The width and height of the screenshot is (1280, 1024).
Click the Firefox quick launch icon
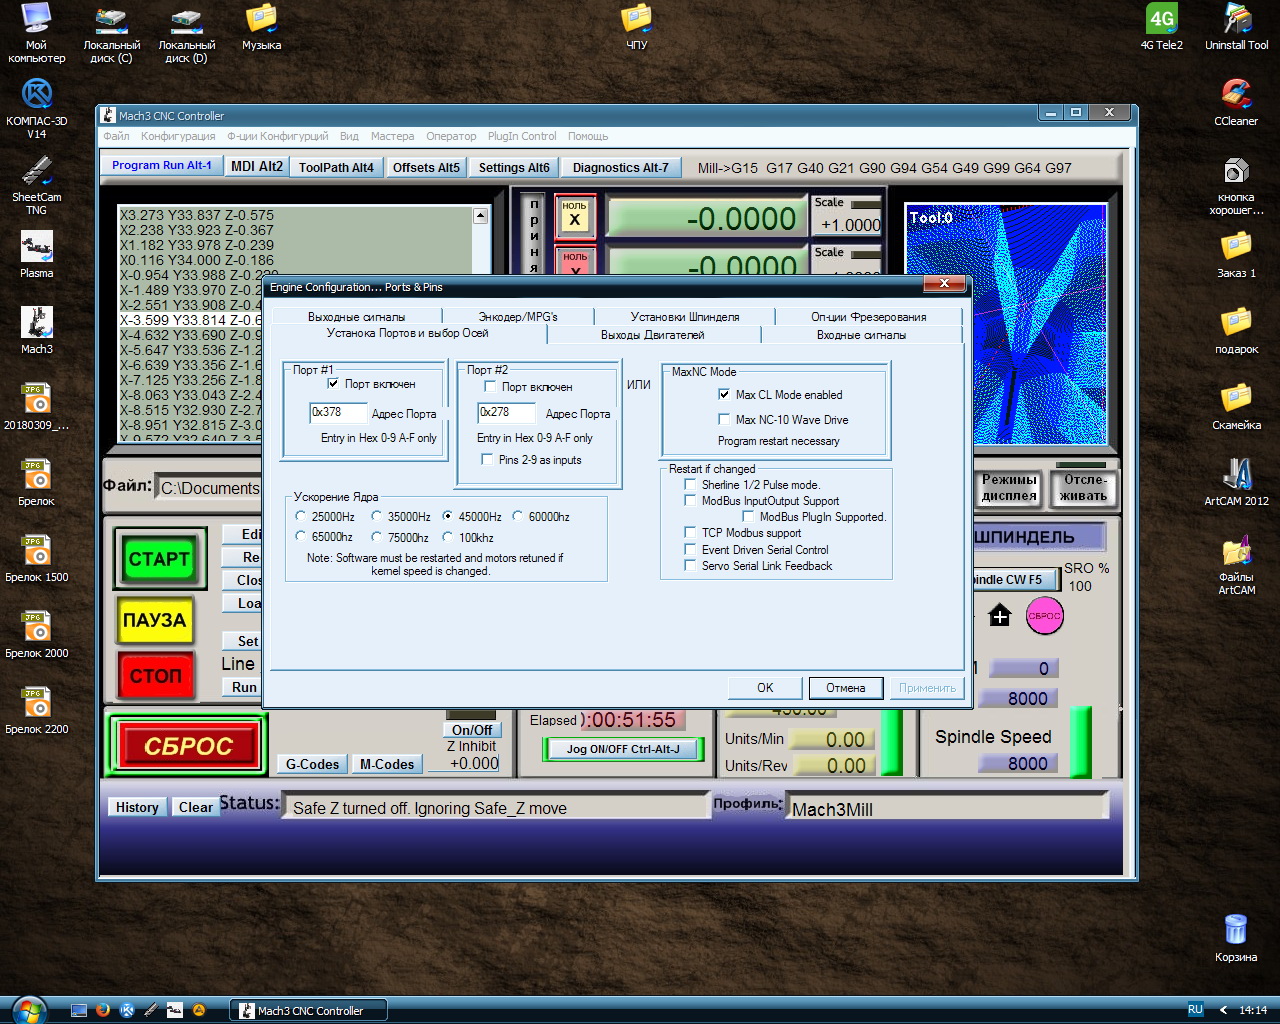(x=103, y=1010)
